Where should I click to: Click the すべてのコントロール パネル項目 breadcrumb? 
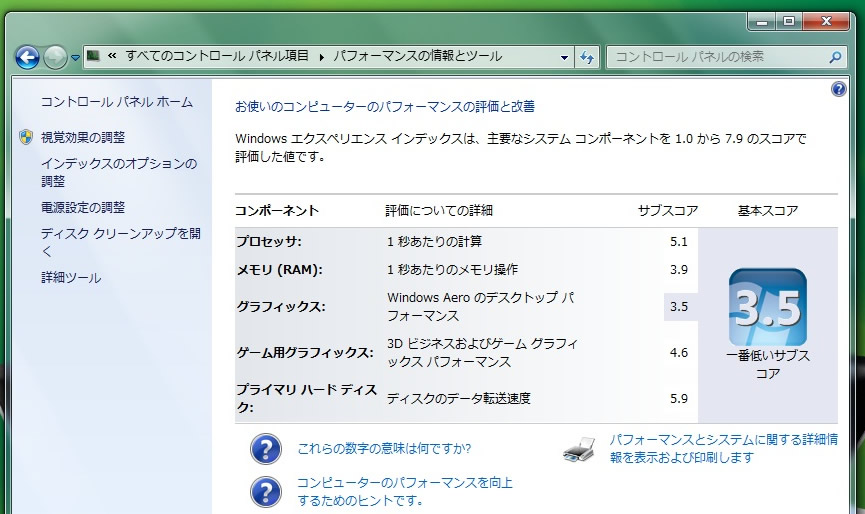coord(217,56)
